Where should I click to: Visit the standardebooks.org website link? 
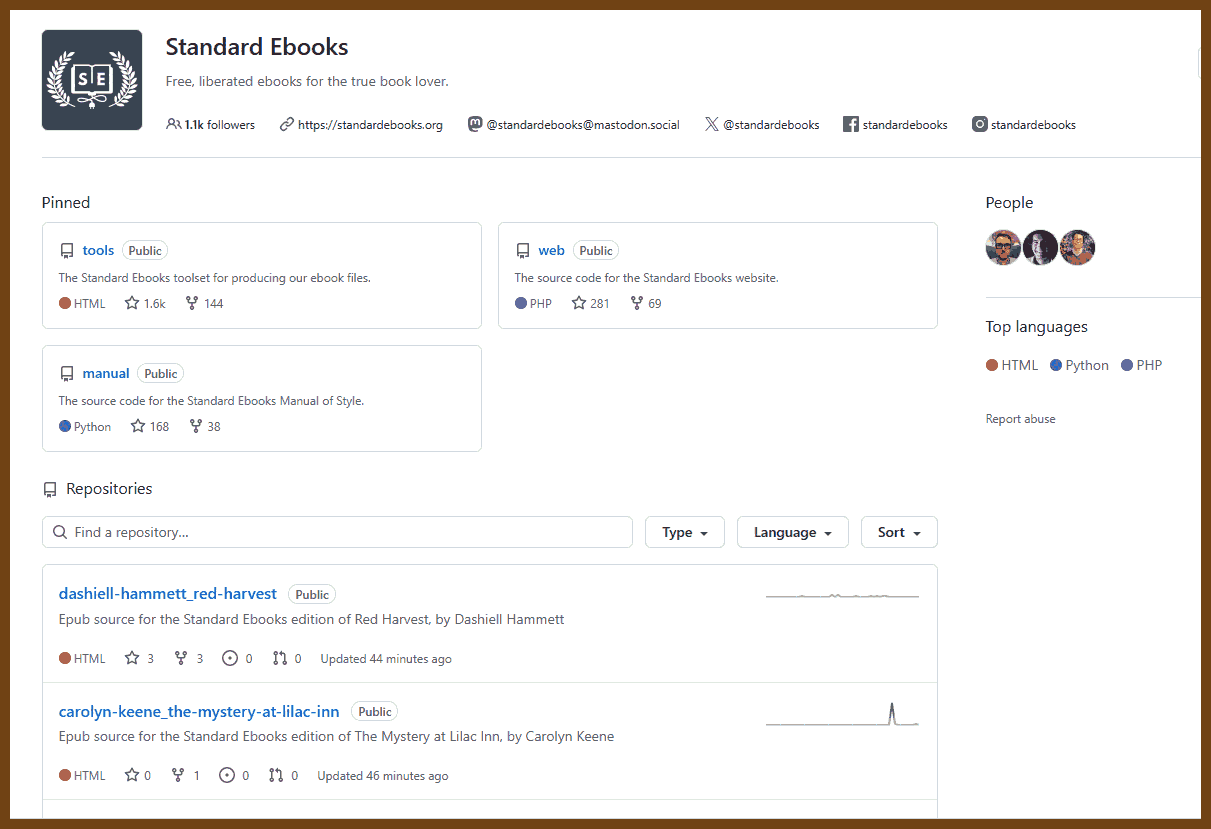pos(369,125)
